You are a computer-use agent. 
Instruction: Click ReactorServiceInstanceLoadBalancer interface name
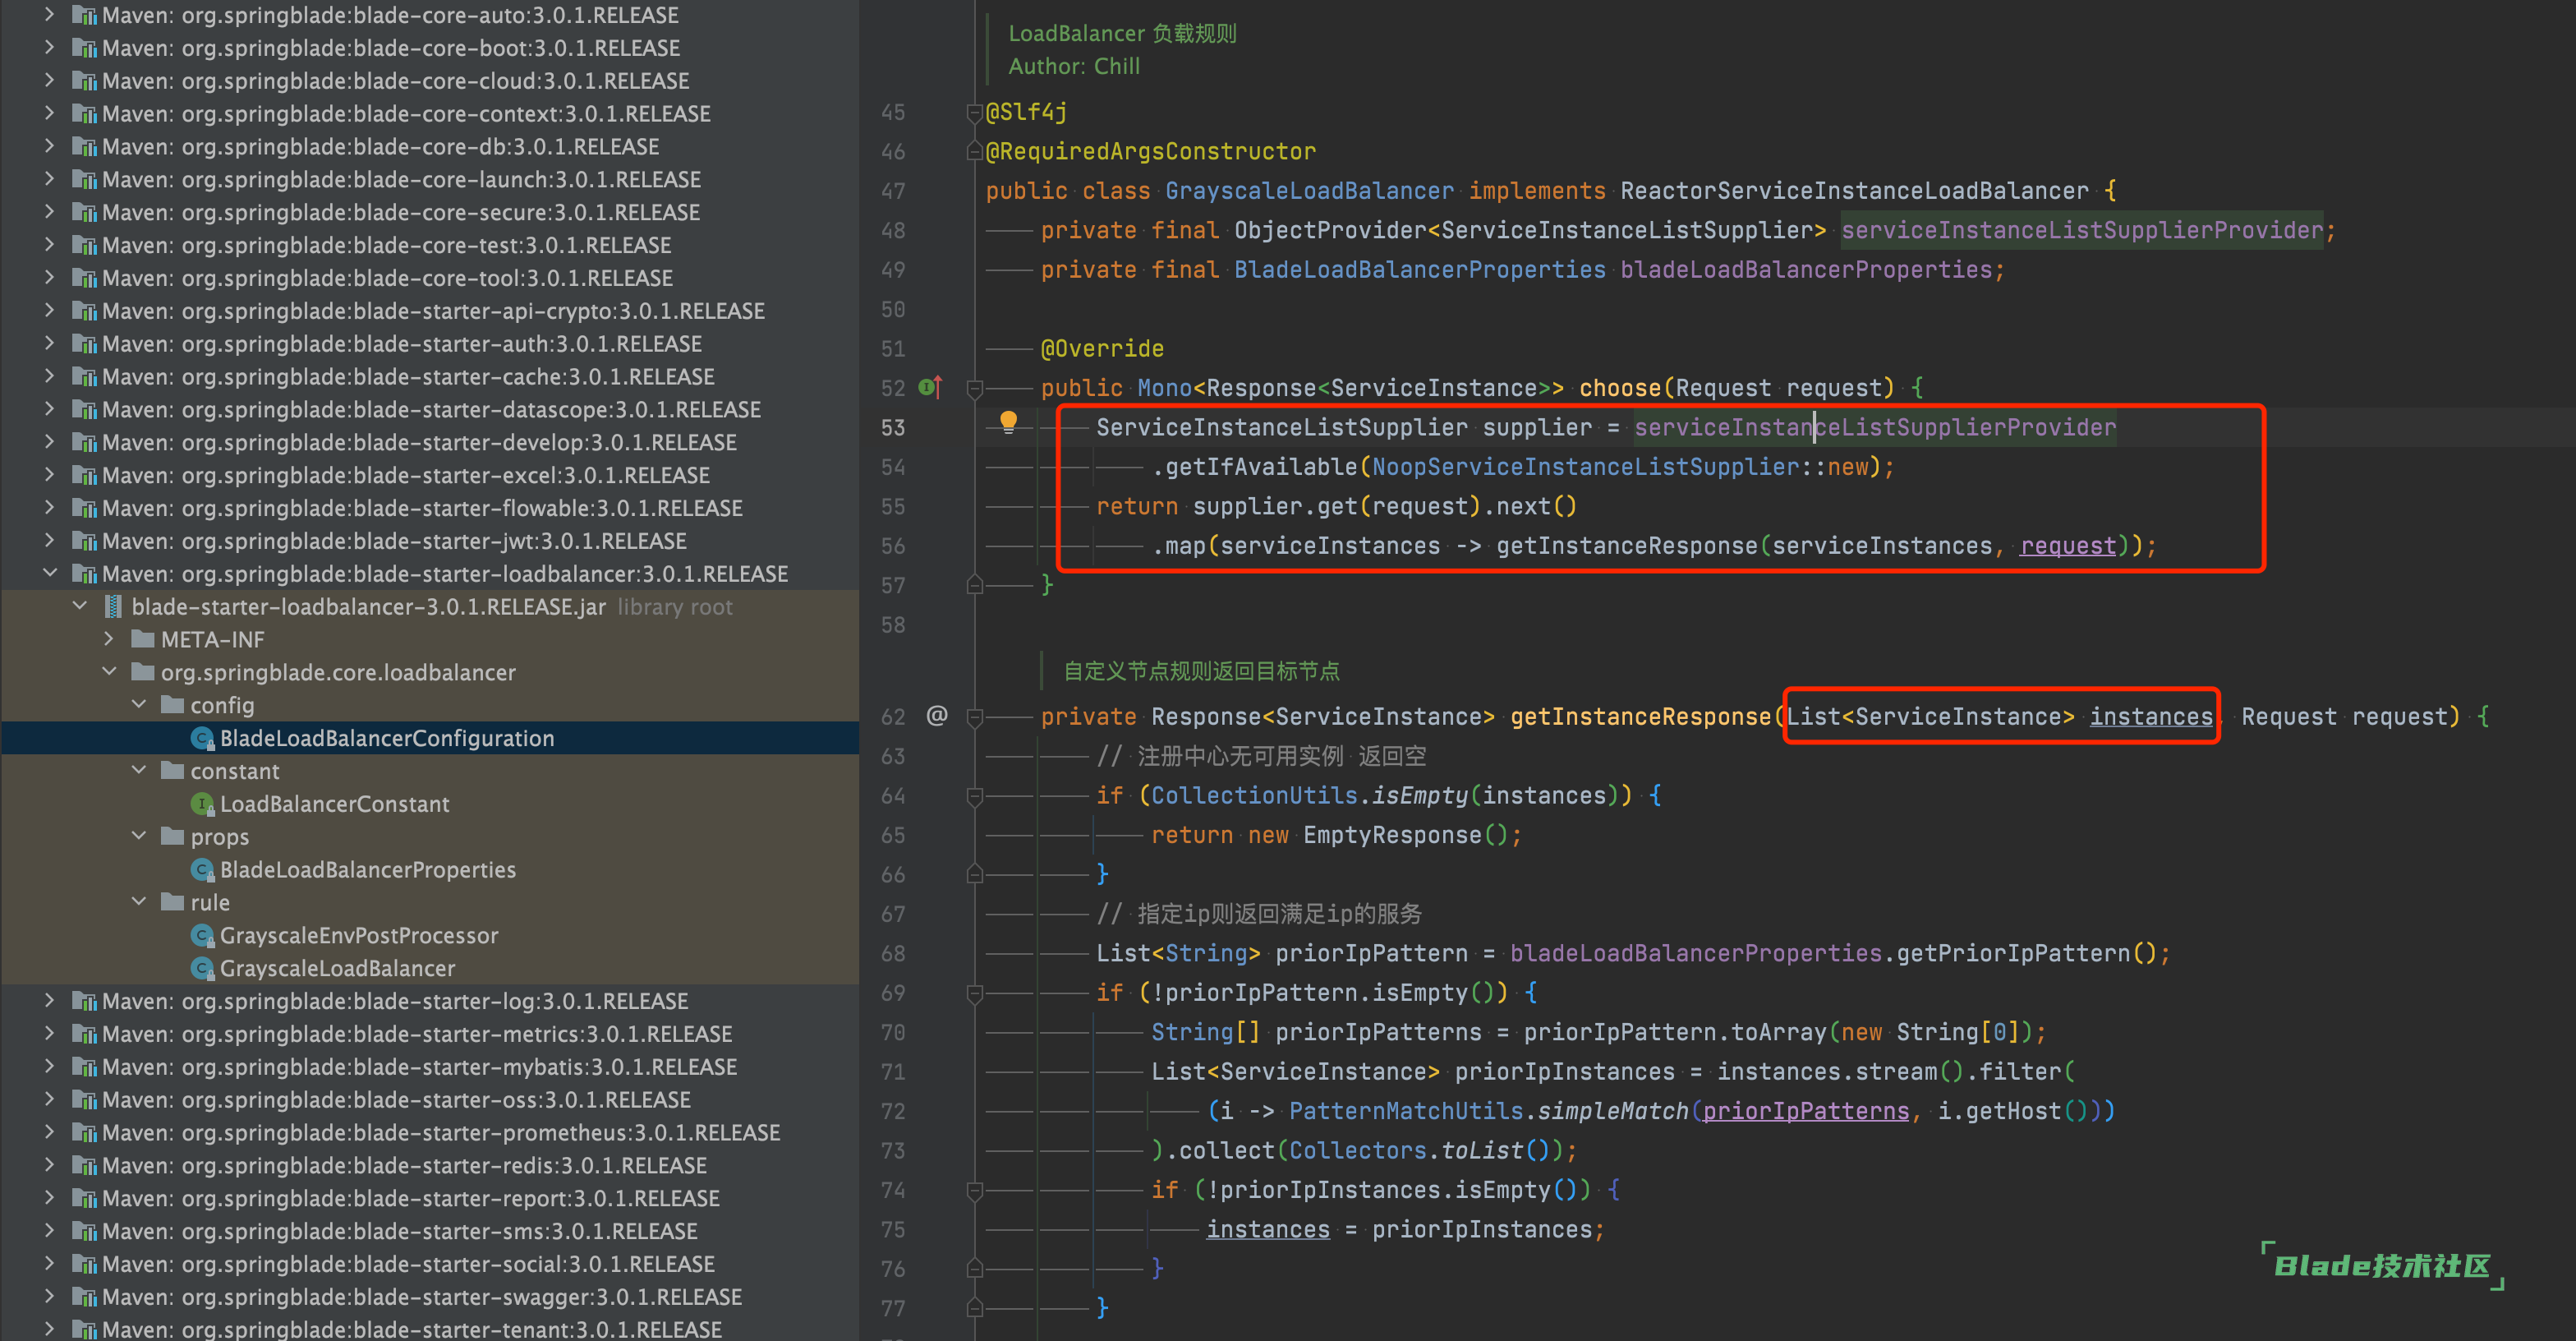[1854, 191]
